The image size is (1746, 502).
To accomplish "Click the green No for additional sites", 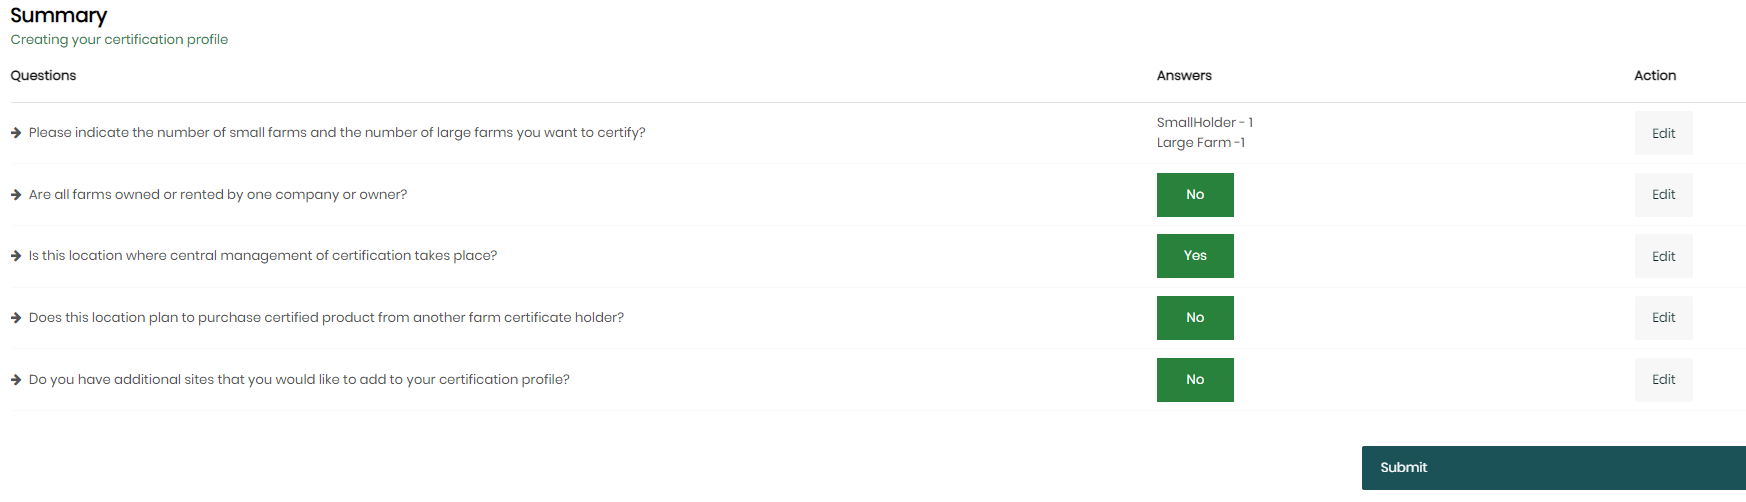I will coord(1195,380).
